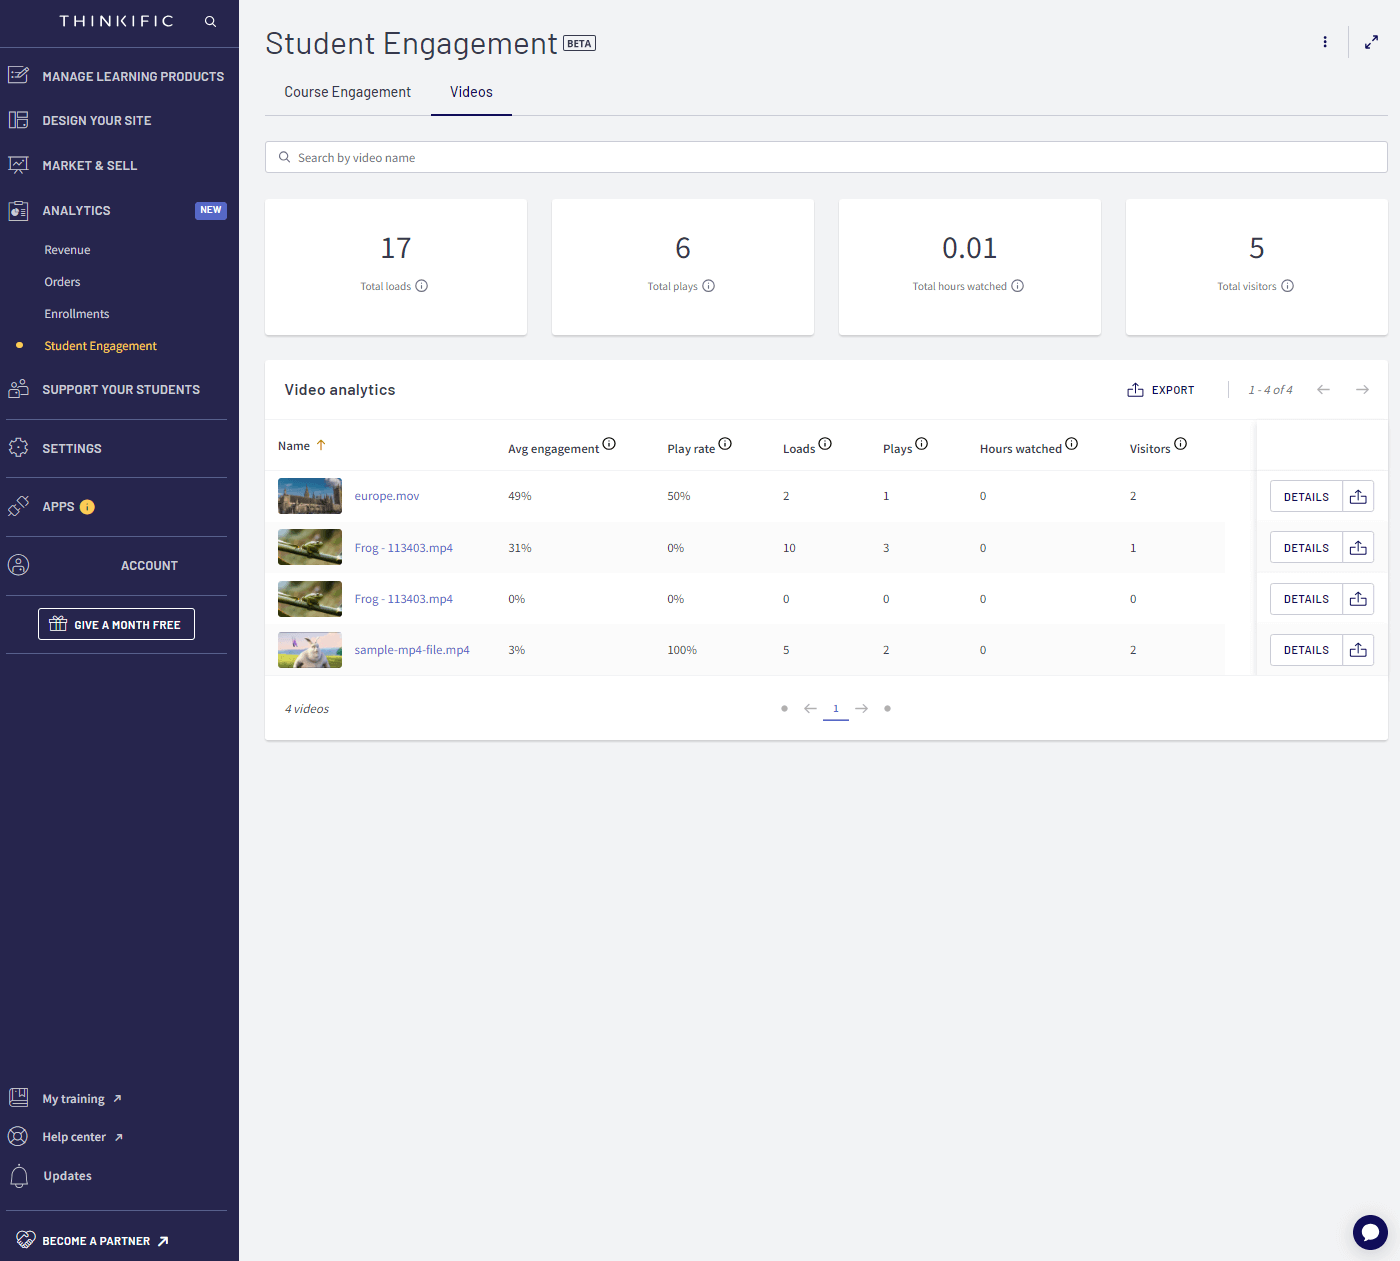Click the Total loads card showing 17

pos(396,267)
